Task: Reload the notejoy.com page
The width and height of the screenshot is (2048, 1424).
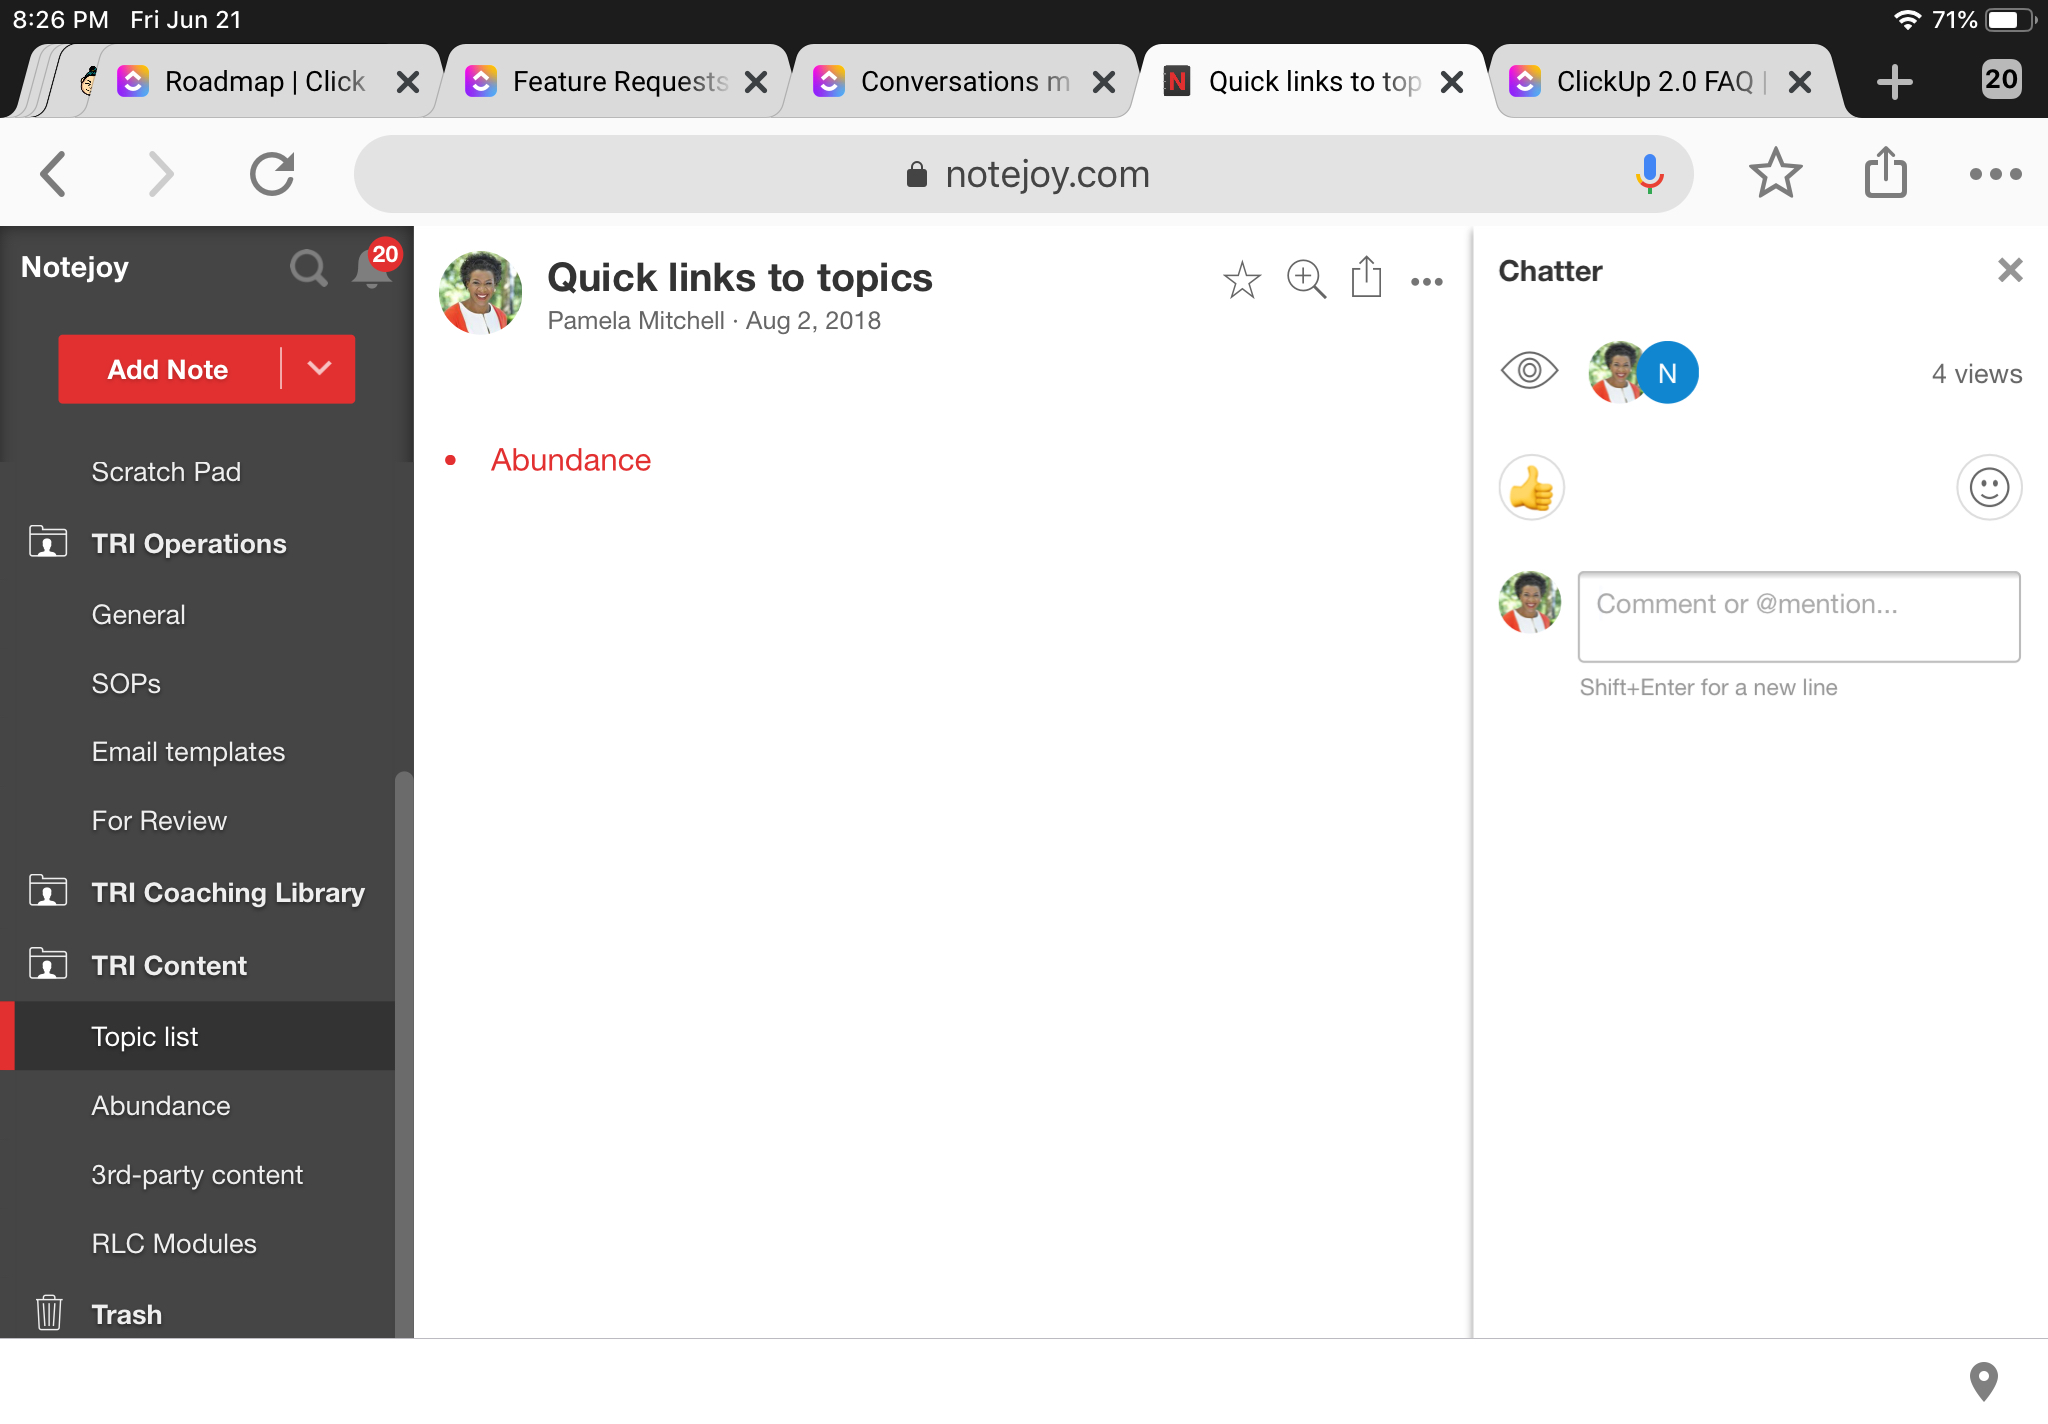Action: pyautogui.click(x=272, y=174)
